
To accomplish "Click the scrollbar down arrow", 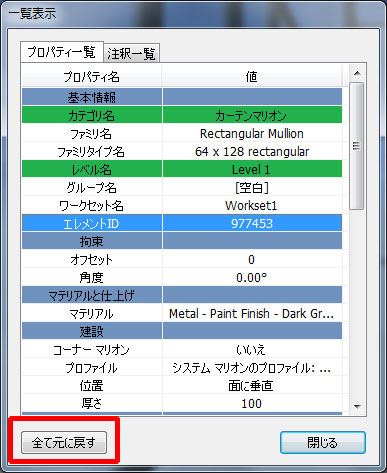I will coord(357,406).
